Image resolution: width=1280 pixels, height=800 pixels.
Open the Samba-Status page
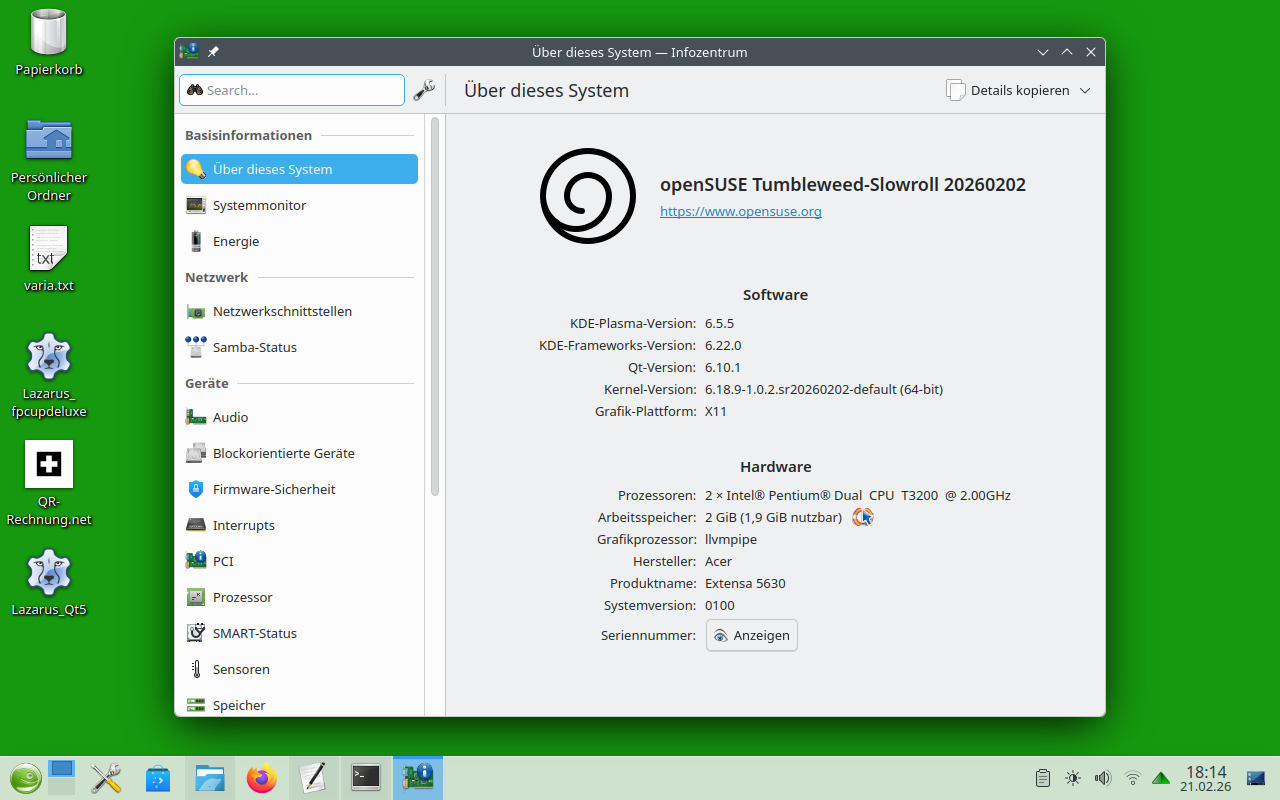click(x=254, y=347)
